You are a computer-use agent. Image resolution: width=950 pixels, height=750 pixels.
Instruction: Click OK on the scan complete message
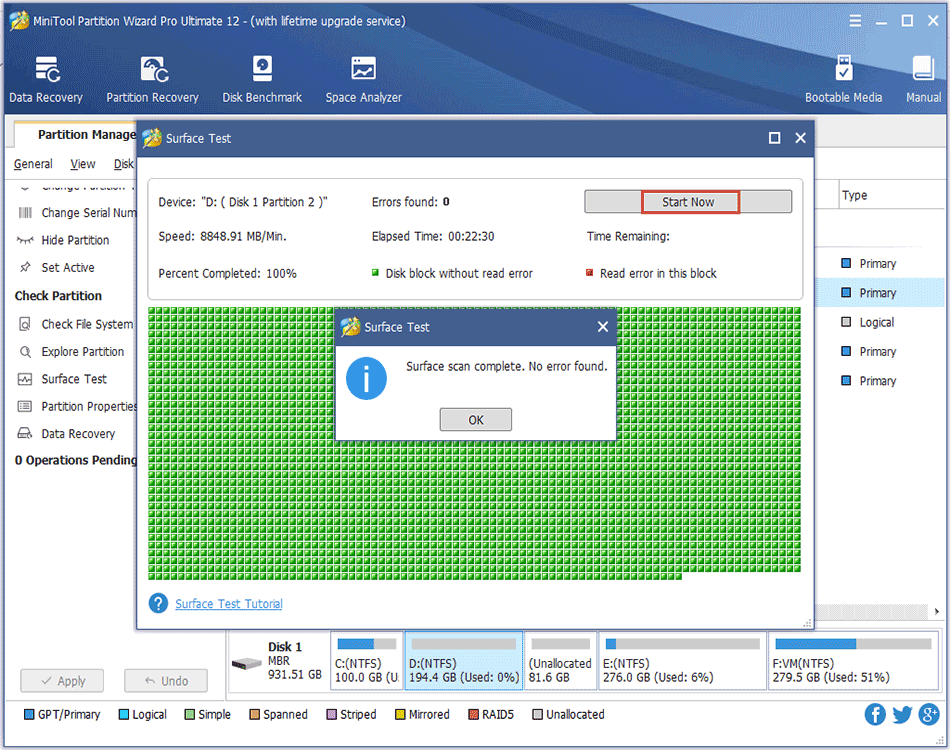(475, 419)
